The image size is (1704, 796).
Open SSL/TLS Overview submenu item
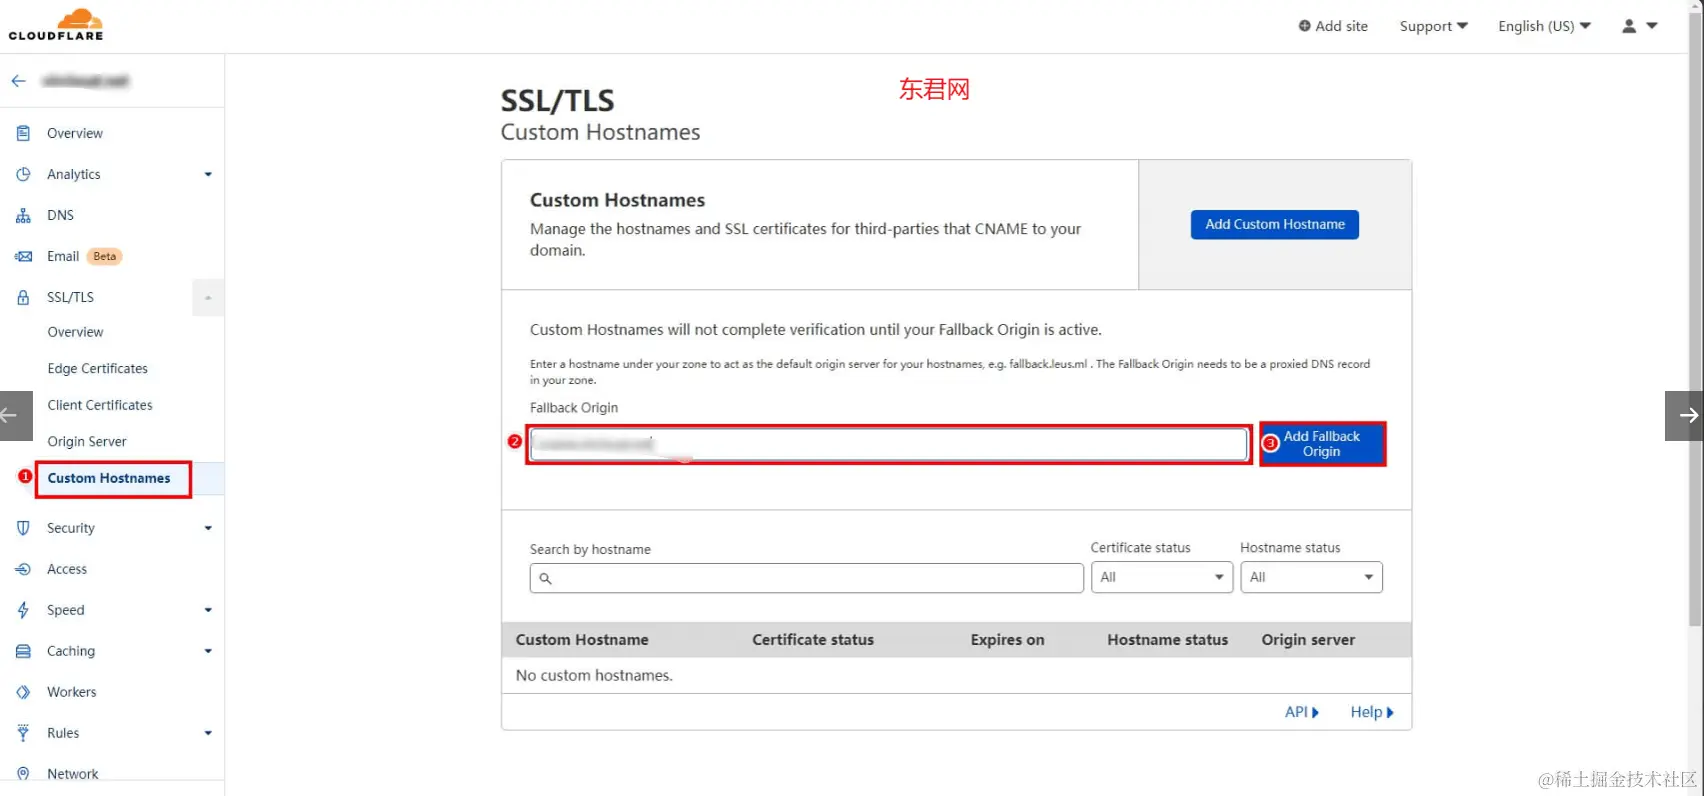(x=75, y=332)
